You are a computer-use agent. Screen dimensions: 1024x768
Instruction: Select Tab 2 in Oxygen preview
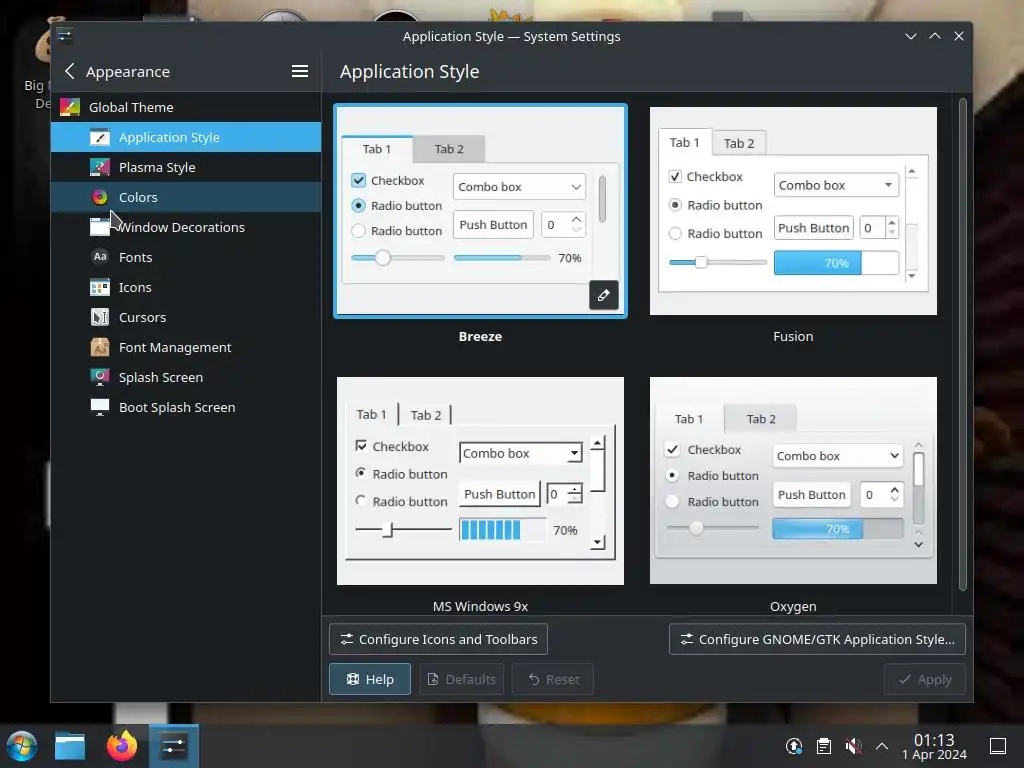click(761, 419)
